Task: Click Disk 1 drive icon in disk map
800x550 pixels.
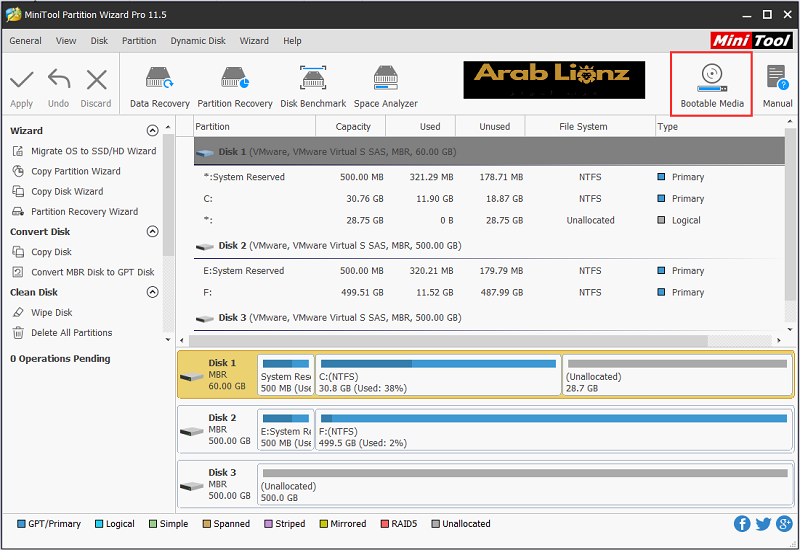Action: pyautogui.click(x=192, y=377)
